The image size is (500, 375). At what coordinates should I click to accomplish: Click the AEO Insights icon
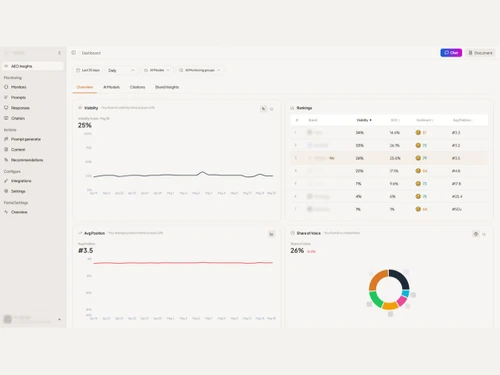point(6,66)
